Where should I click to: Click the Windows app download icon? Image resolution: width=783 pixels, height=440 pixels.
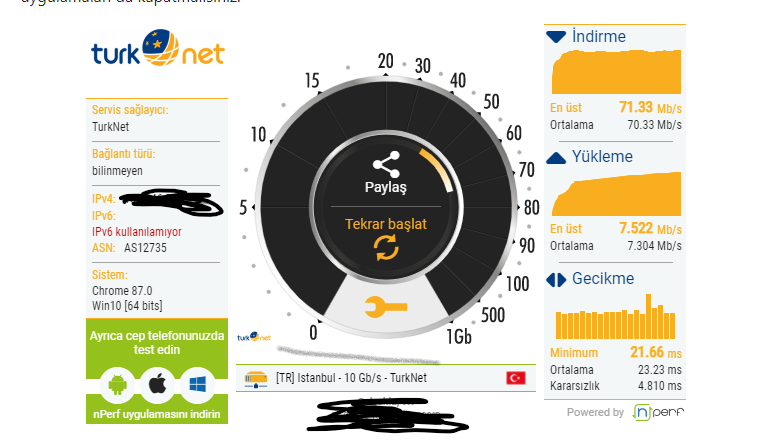point(198,385)
